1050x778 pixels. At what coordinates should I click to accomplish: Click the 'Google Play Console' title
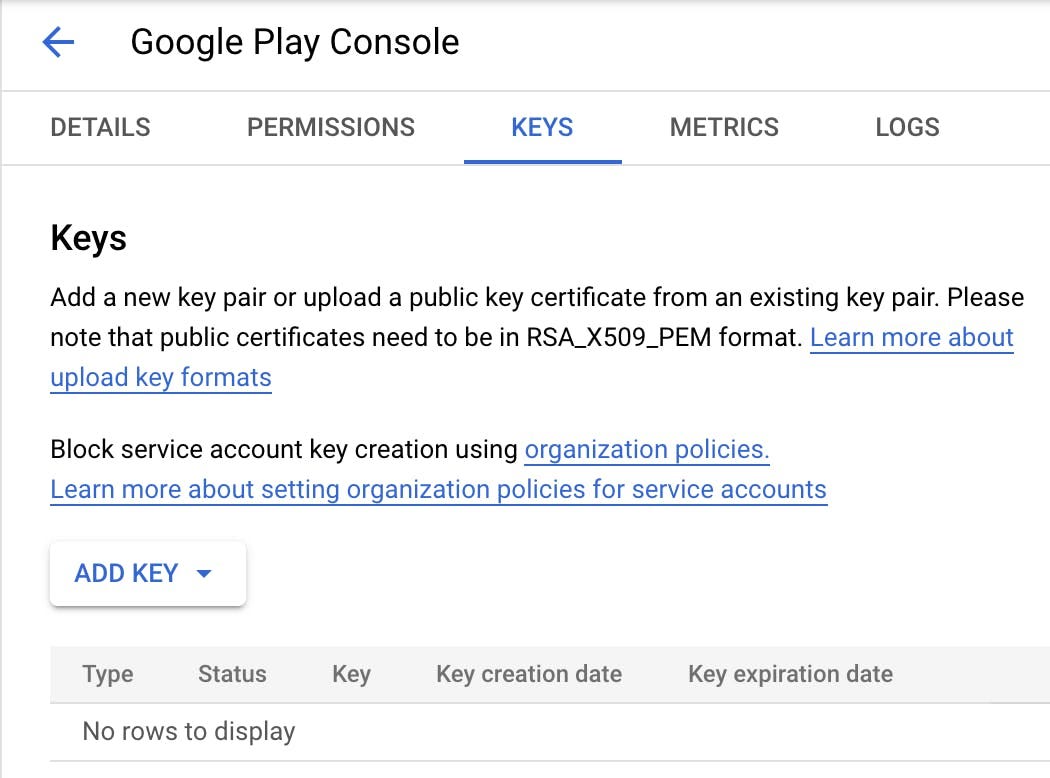pos(295,42)
